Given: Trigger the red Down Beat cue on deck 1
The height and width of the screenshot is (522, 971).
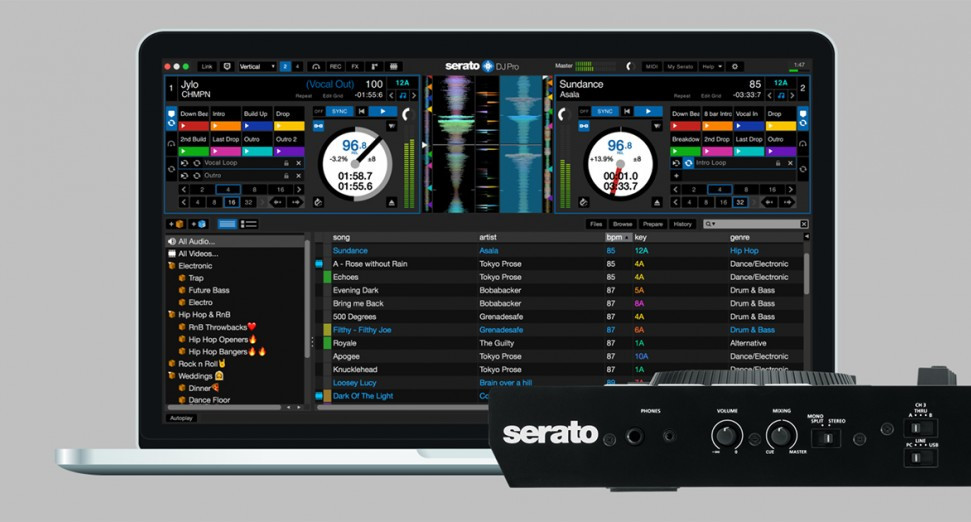Looking at the screenshot, I should pos(193,126).
